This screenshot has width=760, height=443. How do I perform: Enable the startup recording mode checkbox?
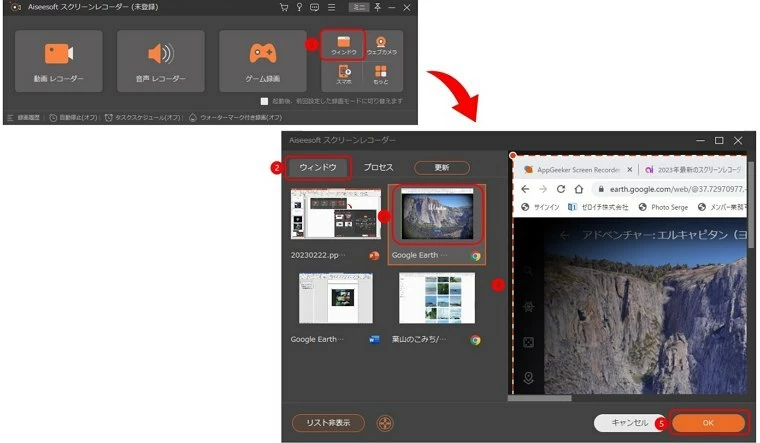point(264,101)
